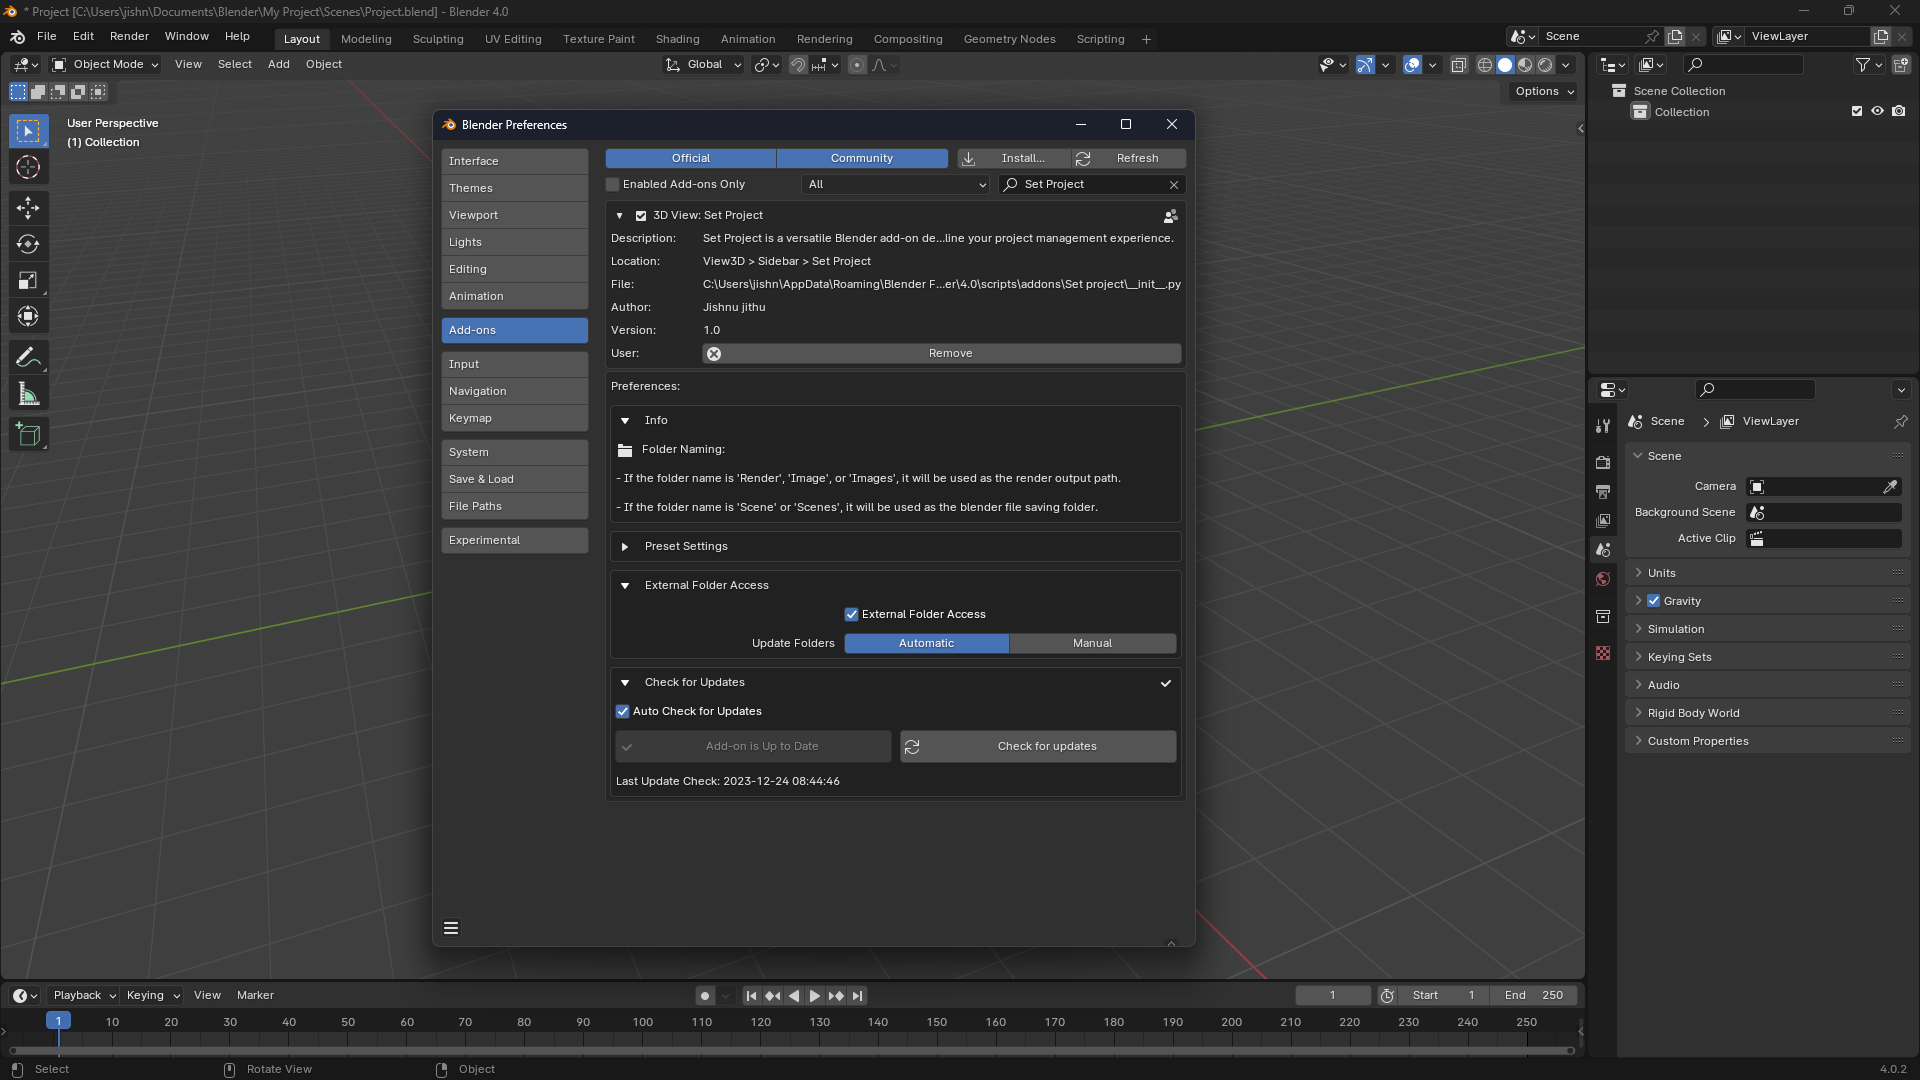Switch to the Shading workspace tab
The image size is (1920, 1080).
pos(678,39)
